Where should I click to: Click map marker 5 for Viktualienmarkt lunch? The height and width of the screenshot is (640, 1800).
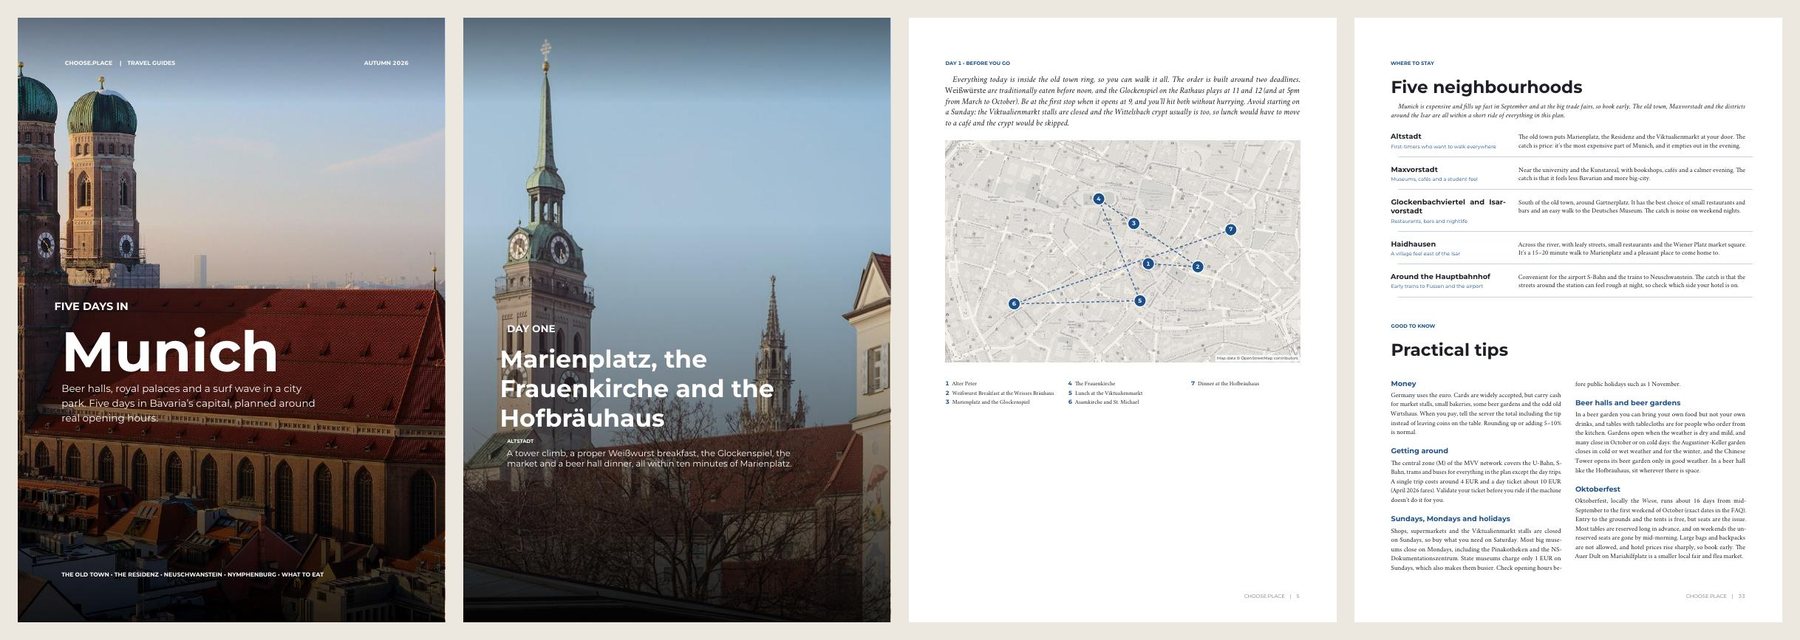tap(1139, 301)
